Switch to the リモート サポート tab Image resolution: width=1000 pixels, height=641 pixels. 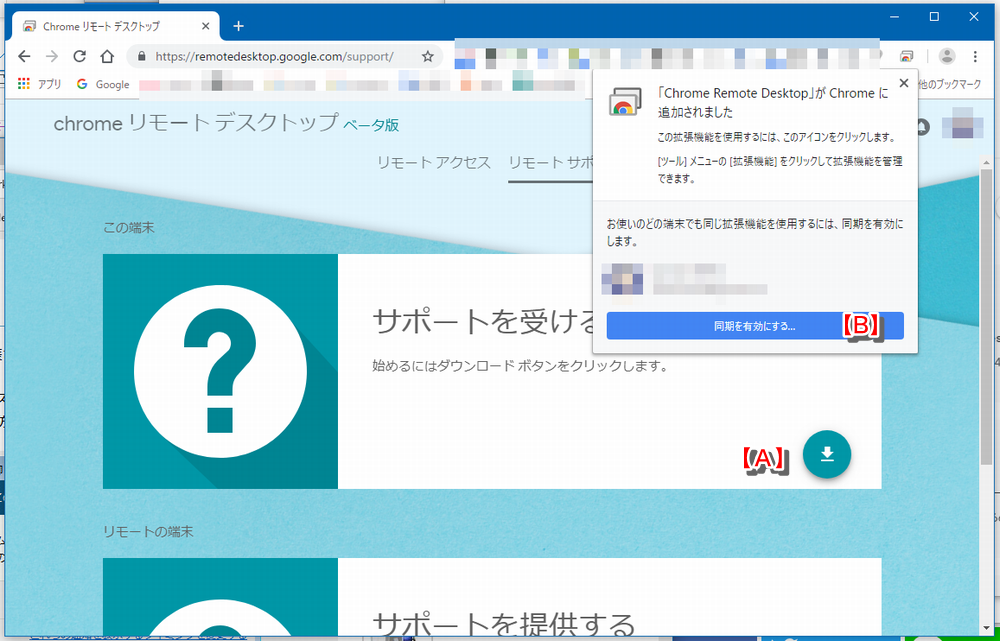551,163
